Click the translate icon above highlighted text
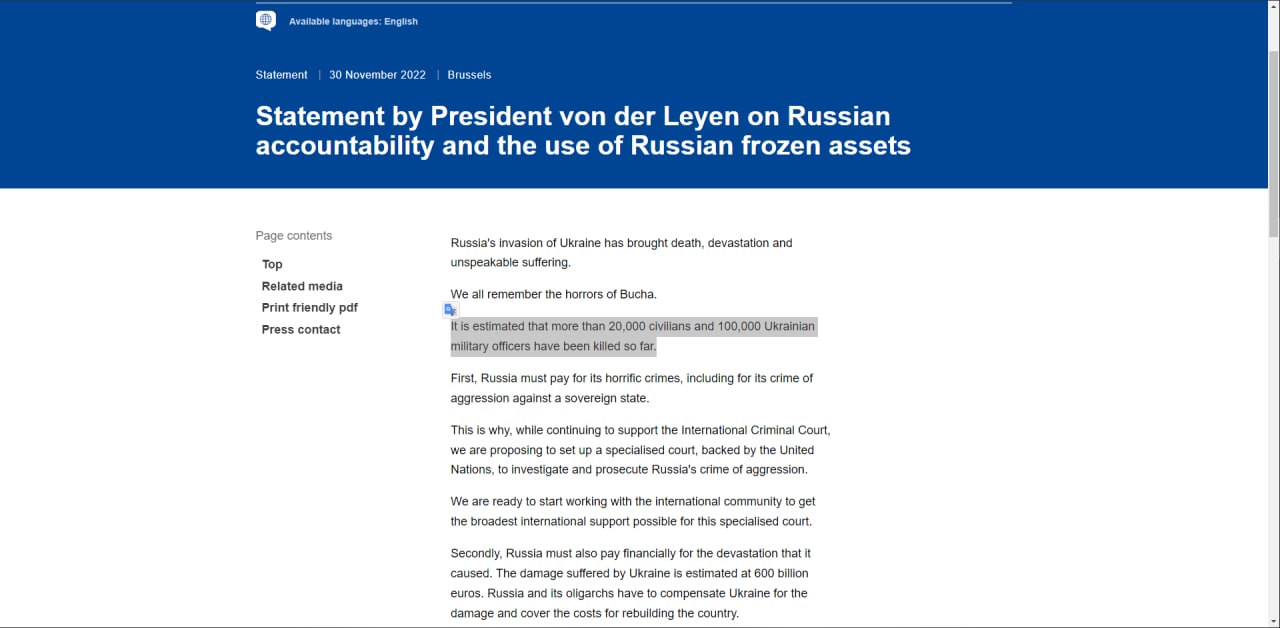 [450, 310]
